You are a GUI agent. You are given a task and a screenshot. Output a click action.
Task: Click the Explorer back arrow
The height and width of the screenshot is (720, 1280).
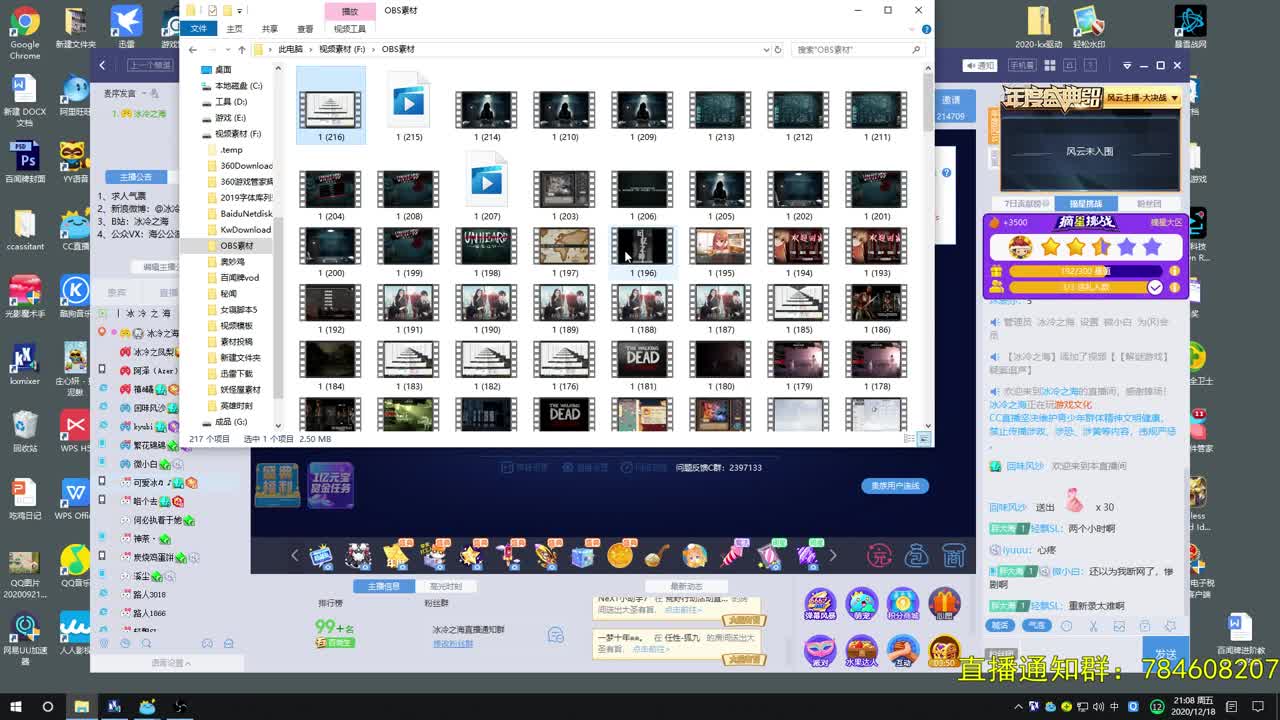point(193,49)
